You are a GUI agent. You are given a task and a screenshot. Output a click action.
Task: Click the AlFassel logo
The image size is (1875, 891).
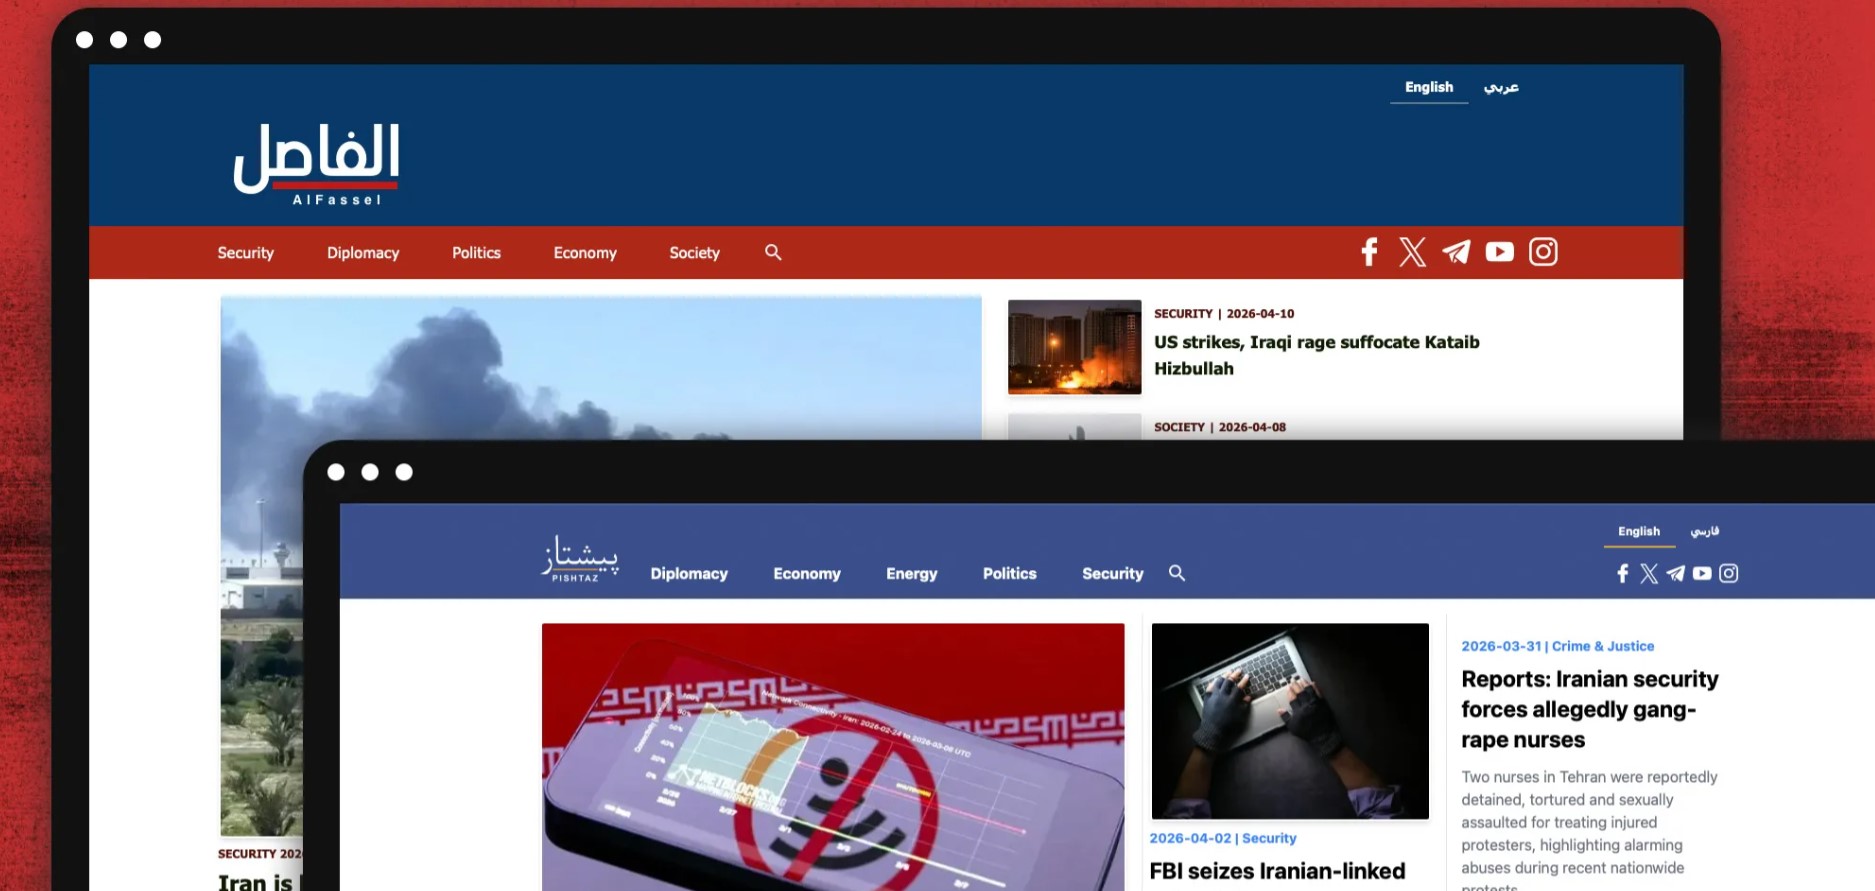pos(316,164)
